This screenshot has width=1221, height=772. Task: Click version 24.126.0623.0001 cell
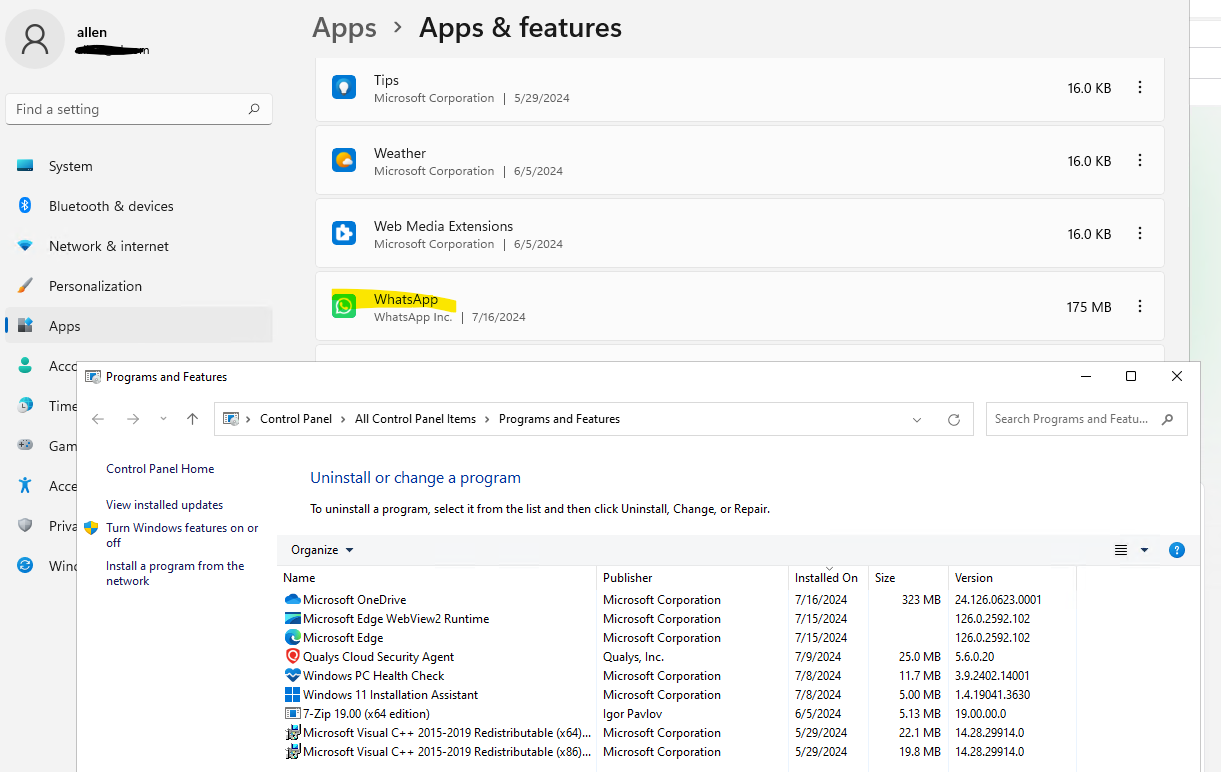click(x=998, y=600)
